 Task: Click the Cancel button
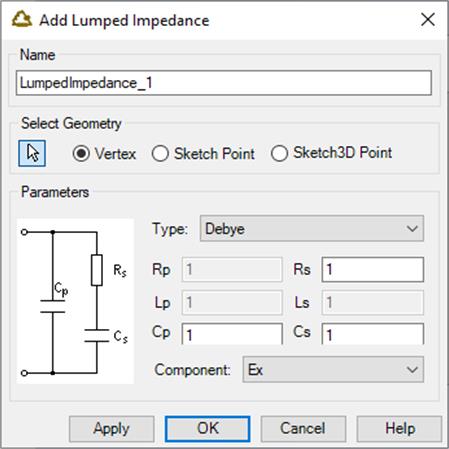(303, 429)
